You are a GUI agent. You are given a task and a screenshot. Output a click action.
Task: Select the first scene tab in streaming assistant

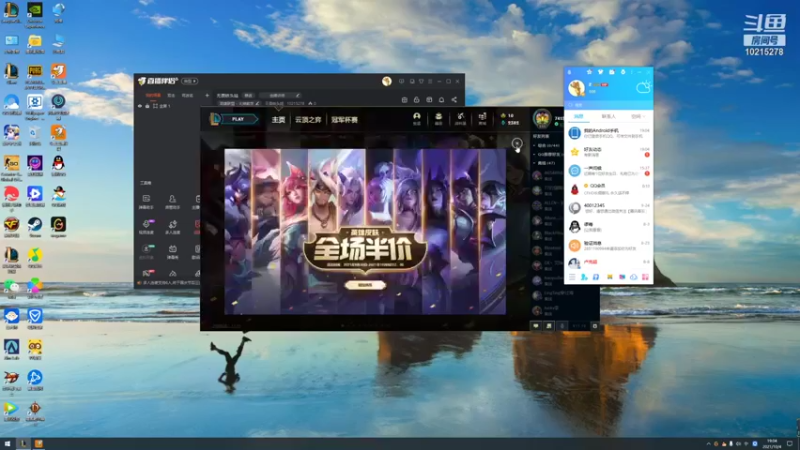(x=153, y=95)
